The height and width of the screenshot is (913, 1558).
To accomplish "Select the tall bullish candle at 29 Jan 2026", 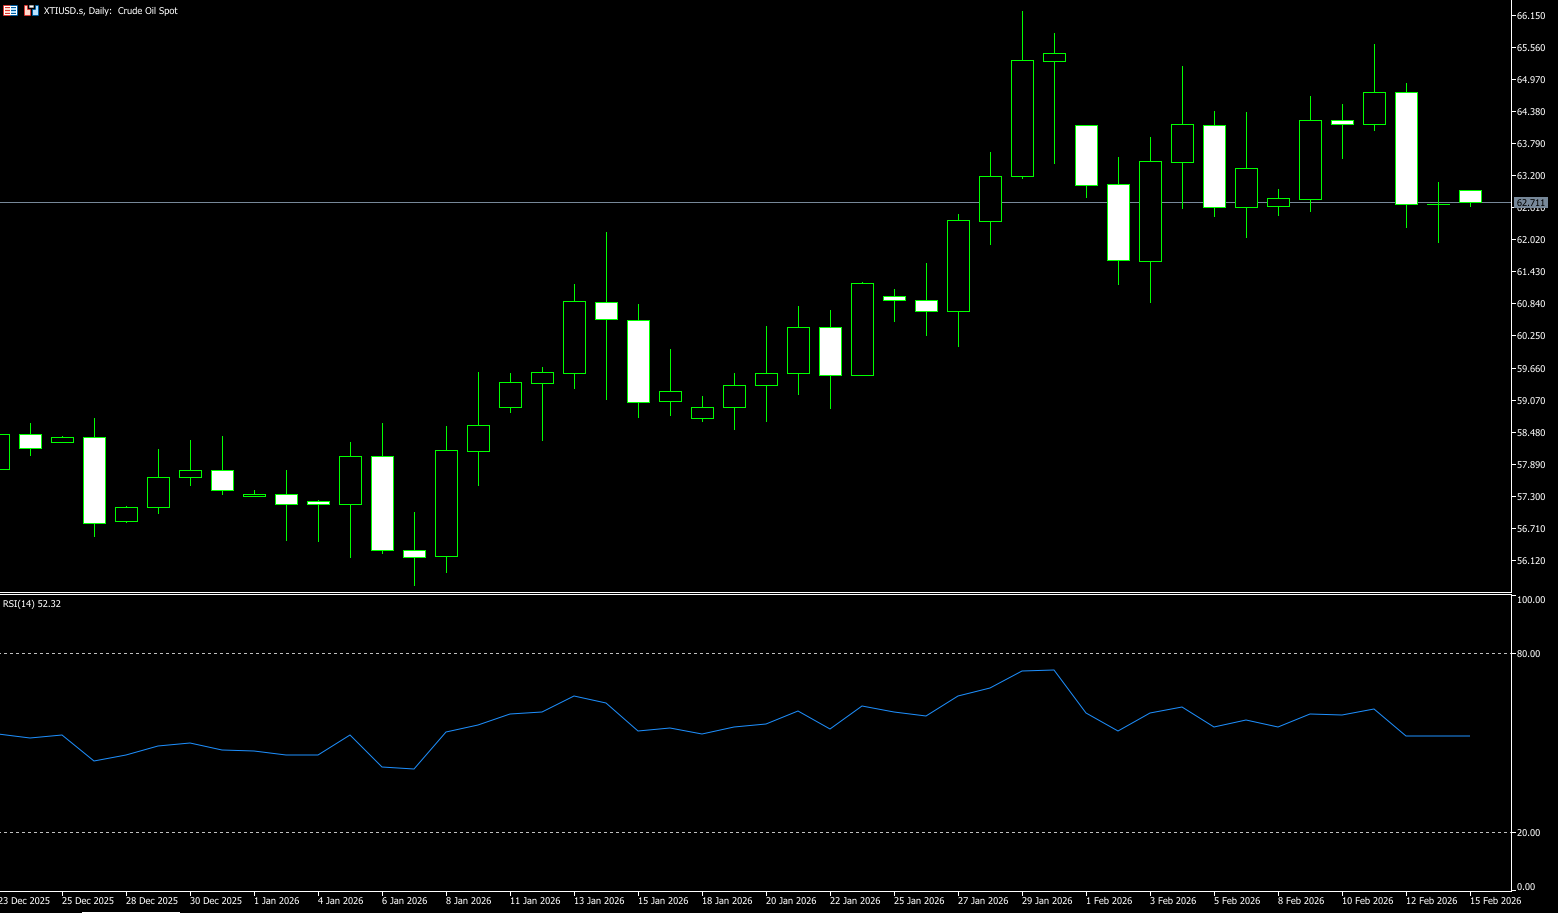I will 1022,118.
